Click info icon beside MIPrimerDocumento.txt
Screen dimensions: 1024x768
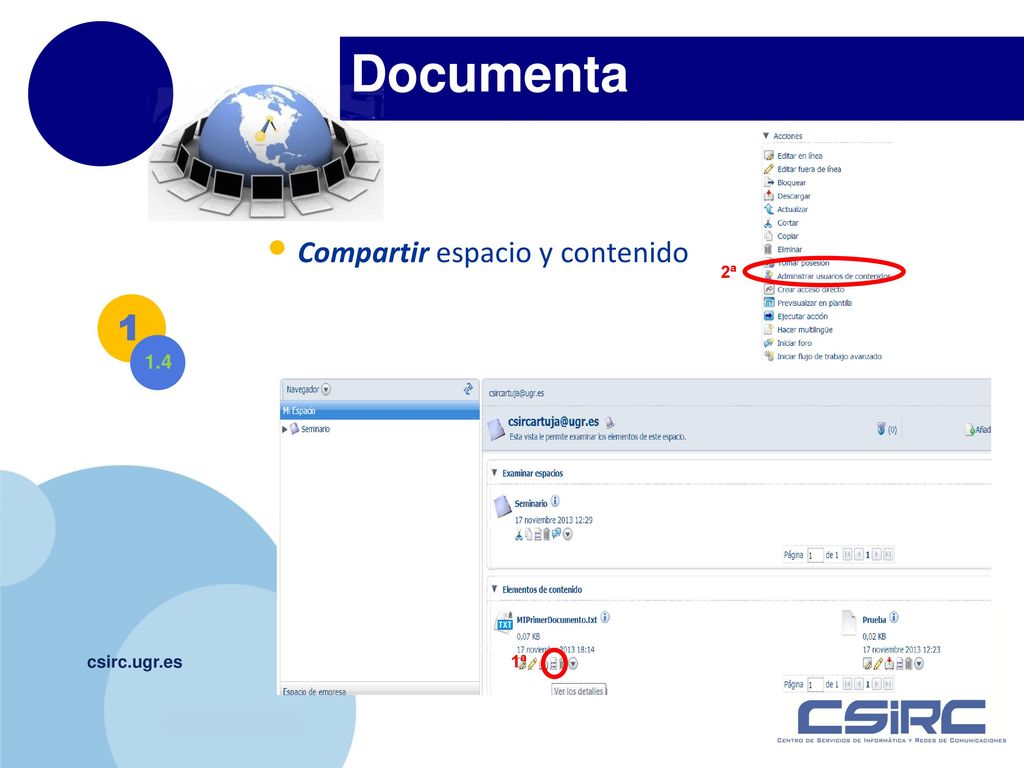(605, 618)
